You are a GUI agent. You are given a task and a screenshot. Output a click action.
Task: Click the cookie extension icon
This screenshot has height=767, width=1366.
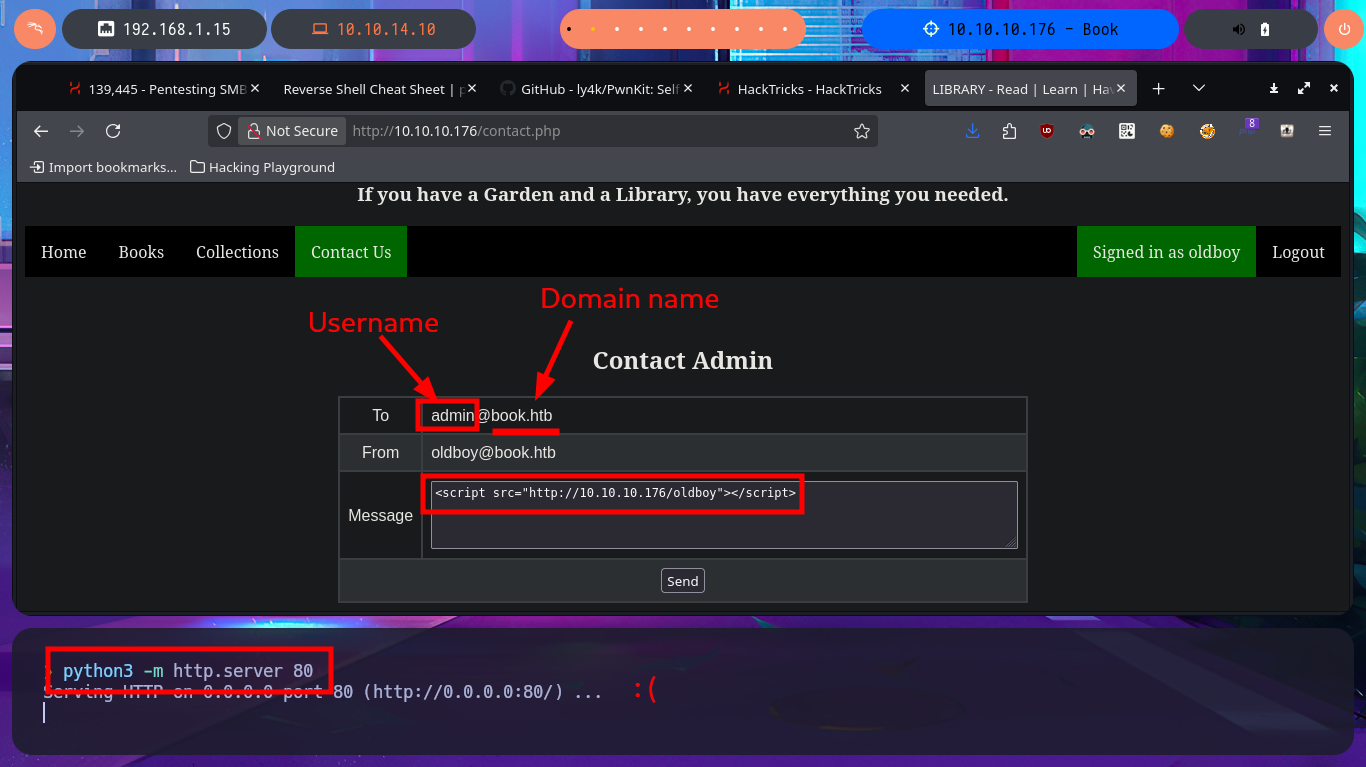pos(1166,131)
